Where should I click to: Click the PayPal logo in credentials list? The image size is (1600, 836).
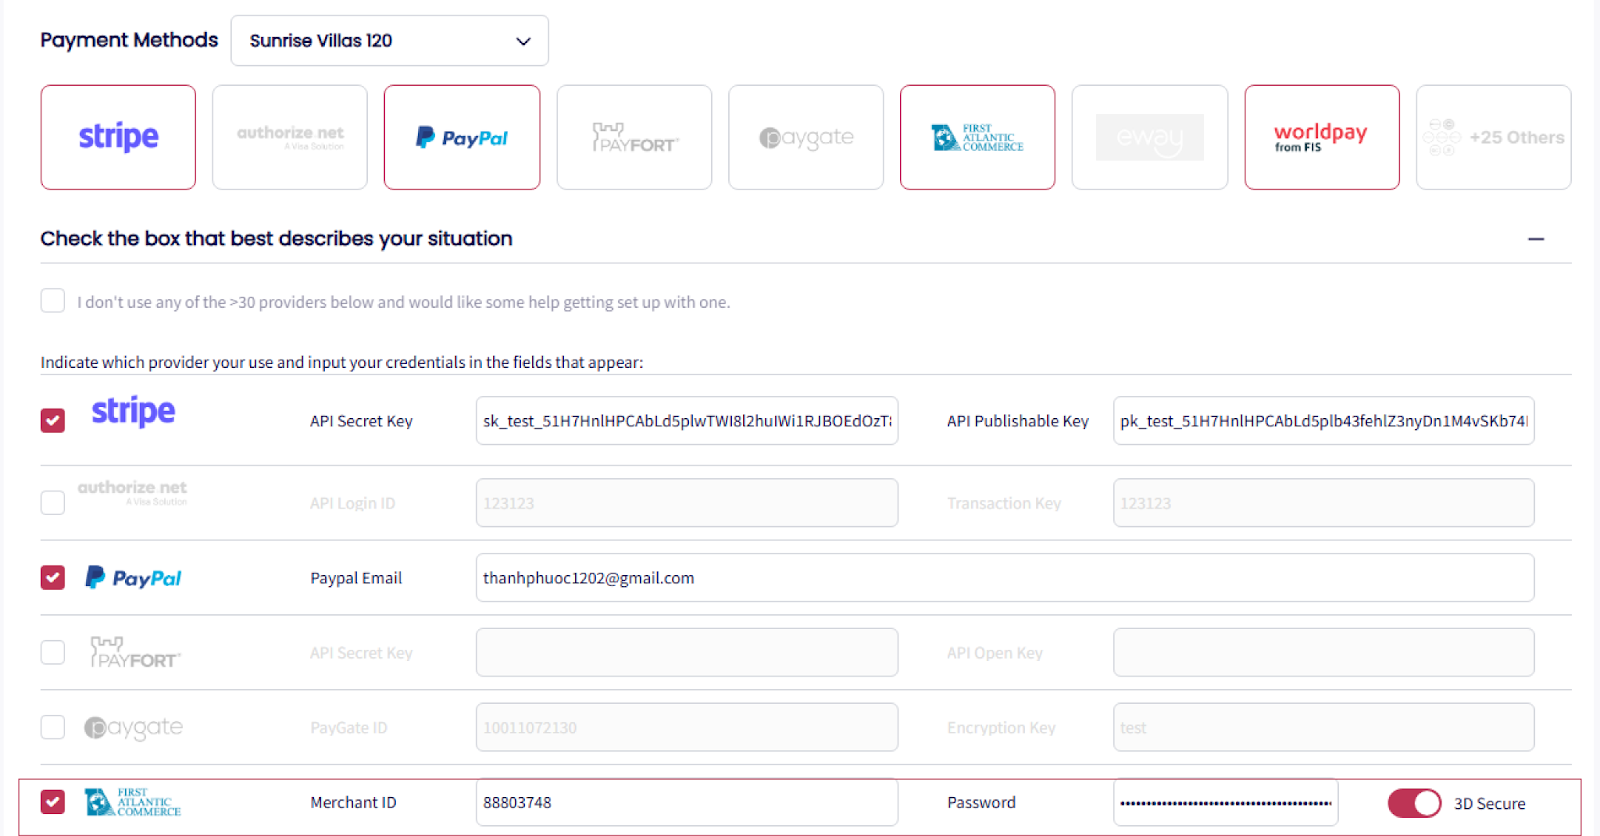click(x=133, y=578)
